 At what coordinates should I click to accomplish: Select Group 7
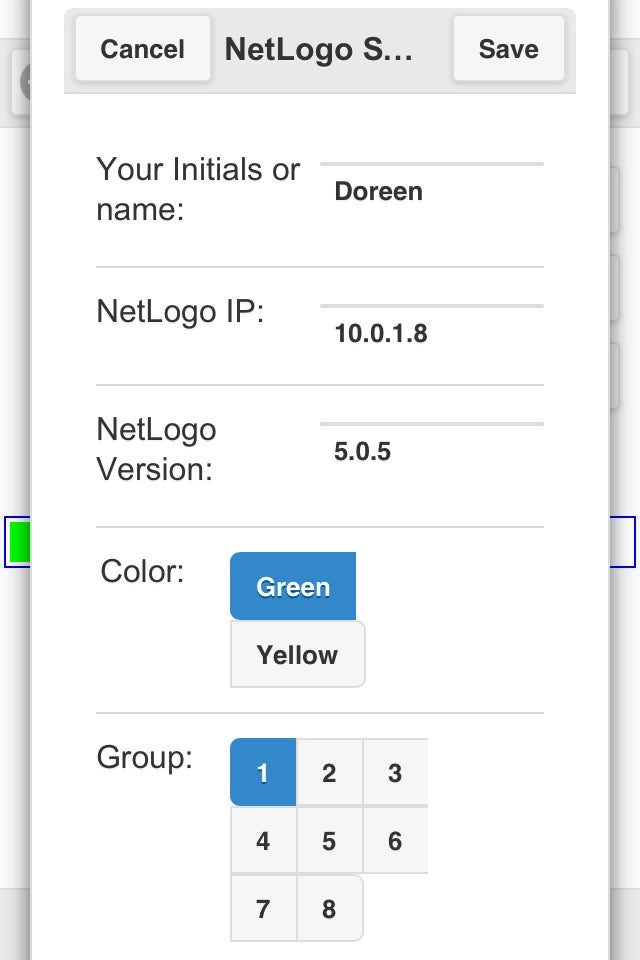262,908
